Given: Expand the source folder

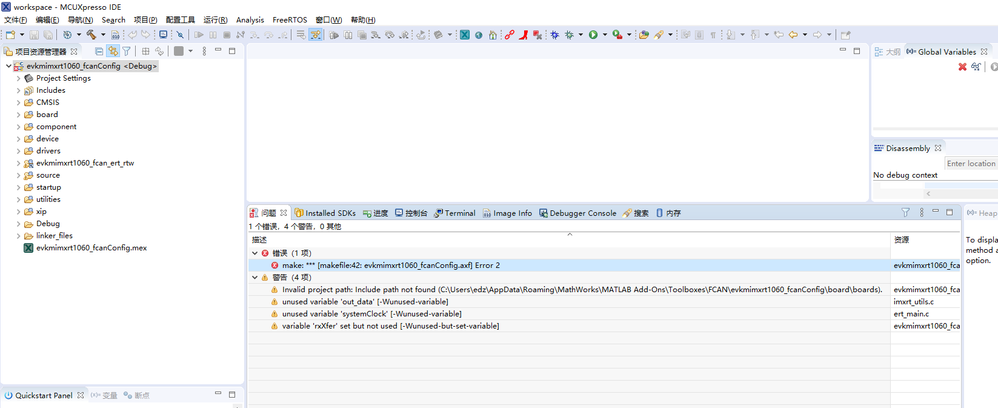Looking at the screenshot, I should 18,175.
